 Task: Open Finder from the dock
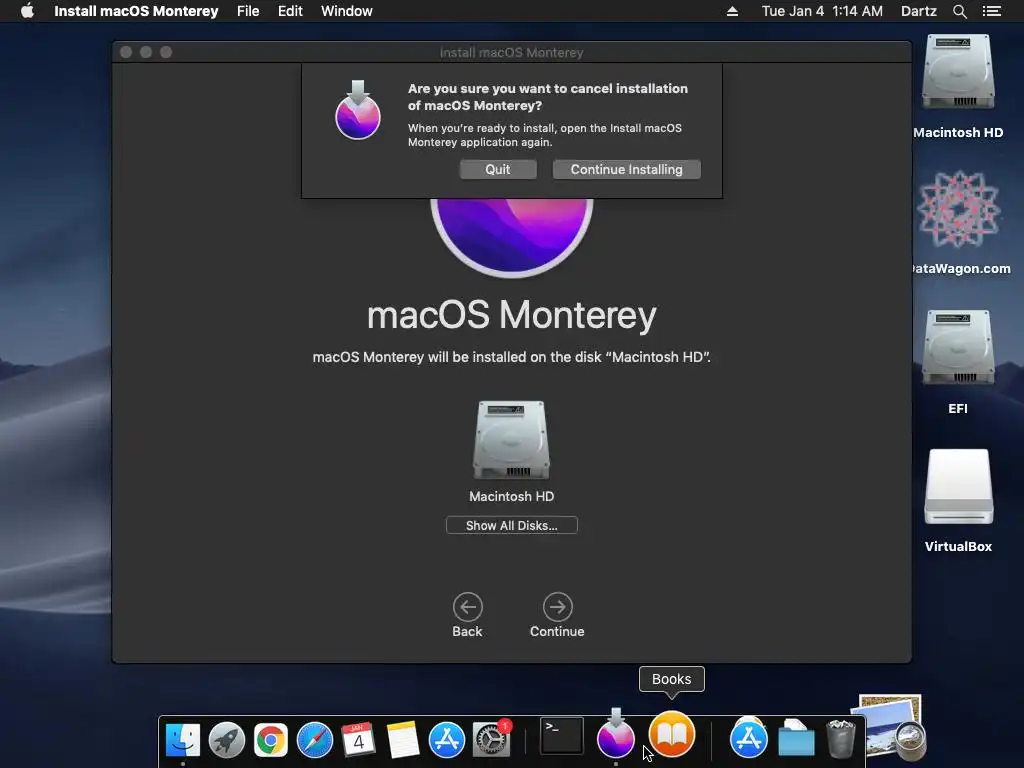183,740
